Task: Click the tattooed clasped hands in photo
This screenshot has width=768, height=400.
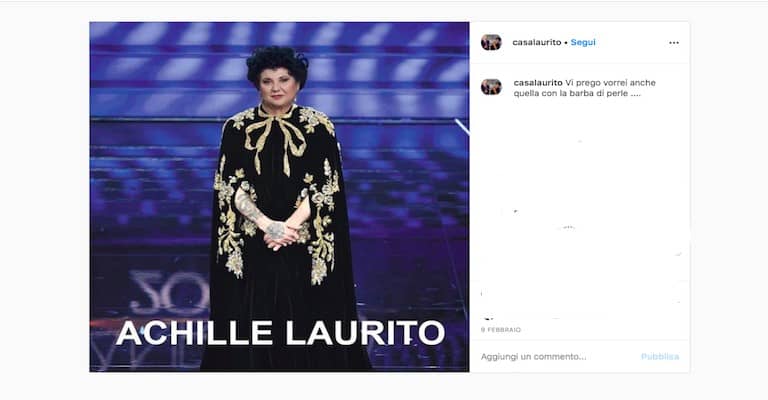Action: click(278, 235)
